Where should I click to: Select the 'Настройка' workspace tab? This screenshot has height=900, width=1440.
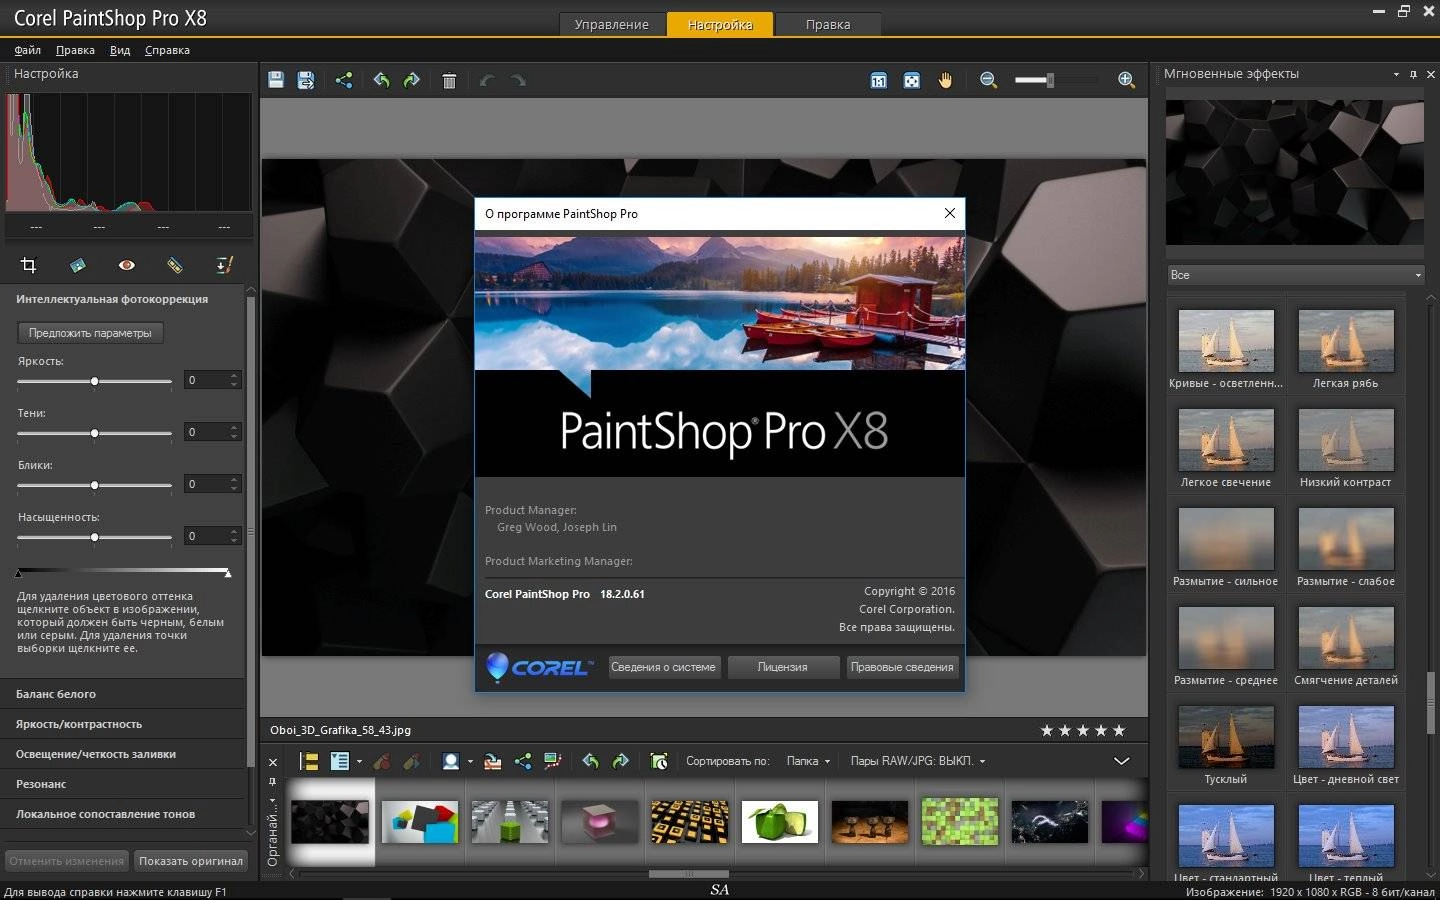click(720, 24)
